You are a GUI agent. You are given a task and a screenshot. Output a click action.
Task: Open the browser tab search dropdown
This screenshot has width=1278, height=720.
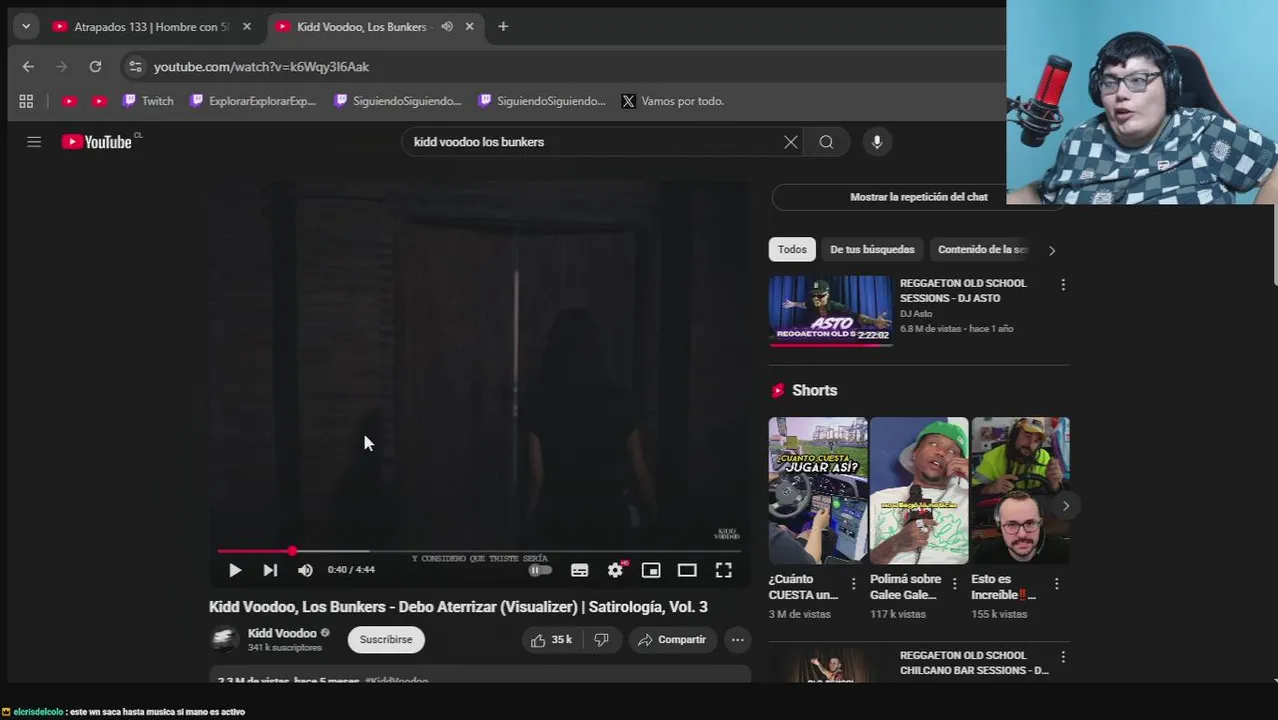pyautogui.click(x=26, y=27)
